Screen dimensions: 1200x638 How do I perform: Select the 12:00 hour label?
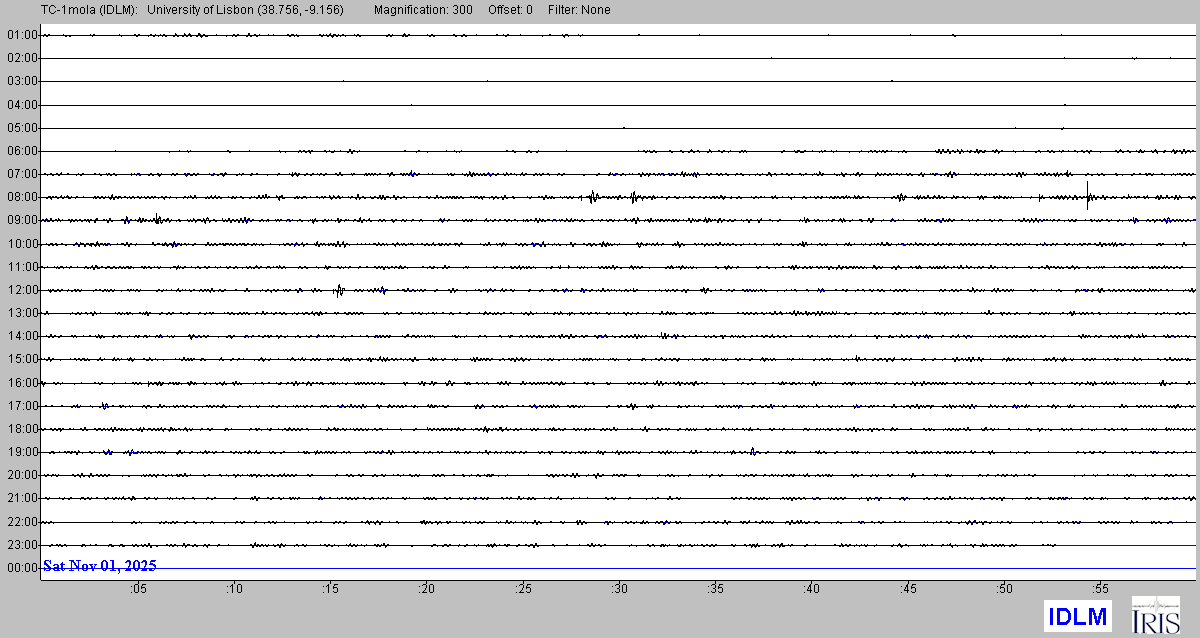click(22, 290)
